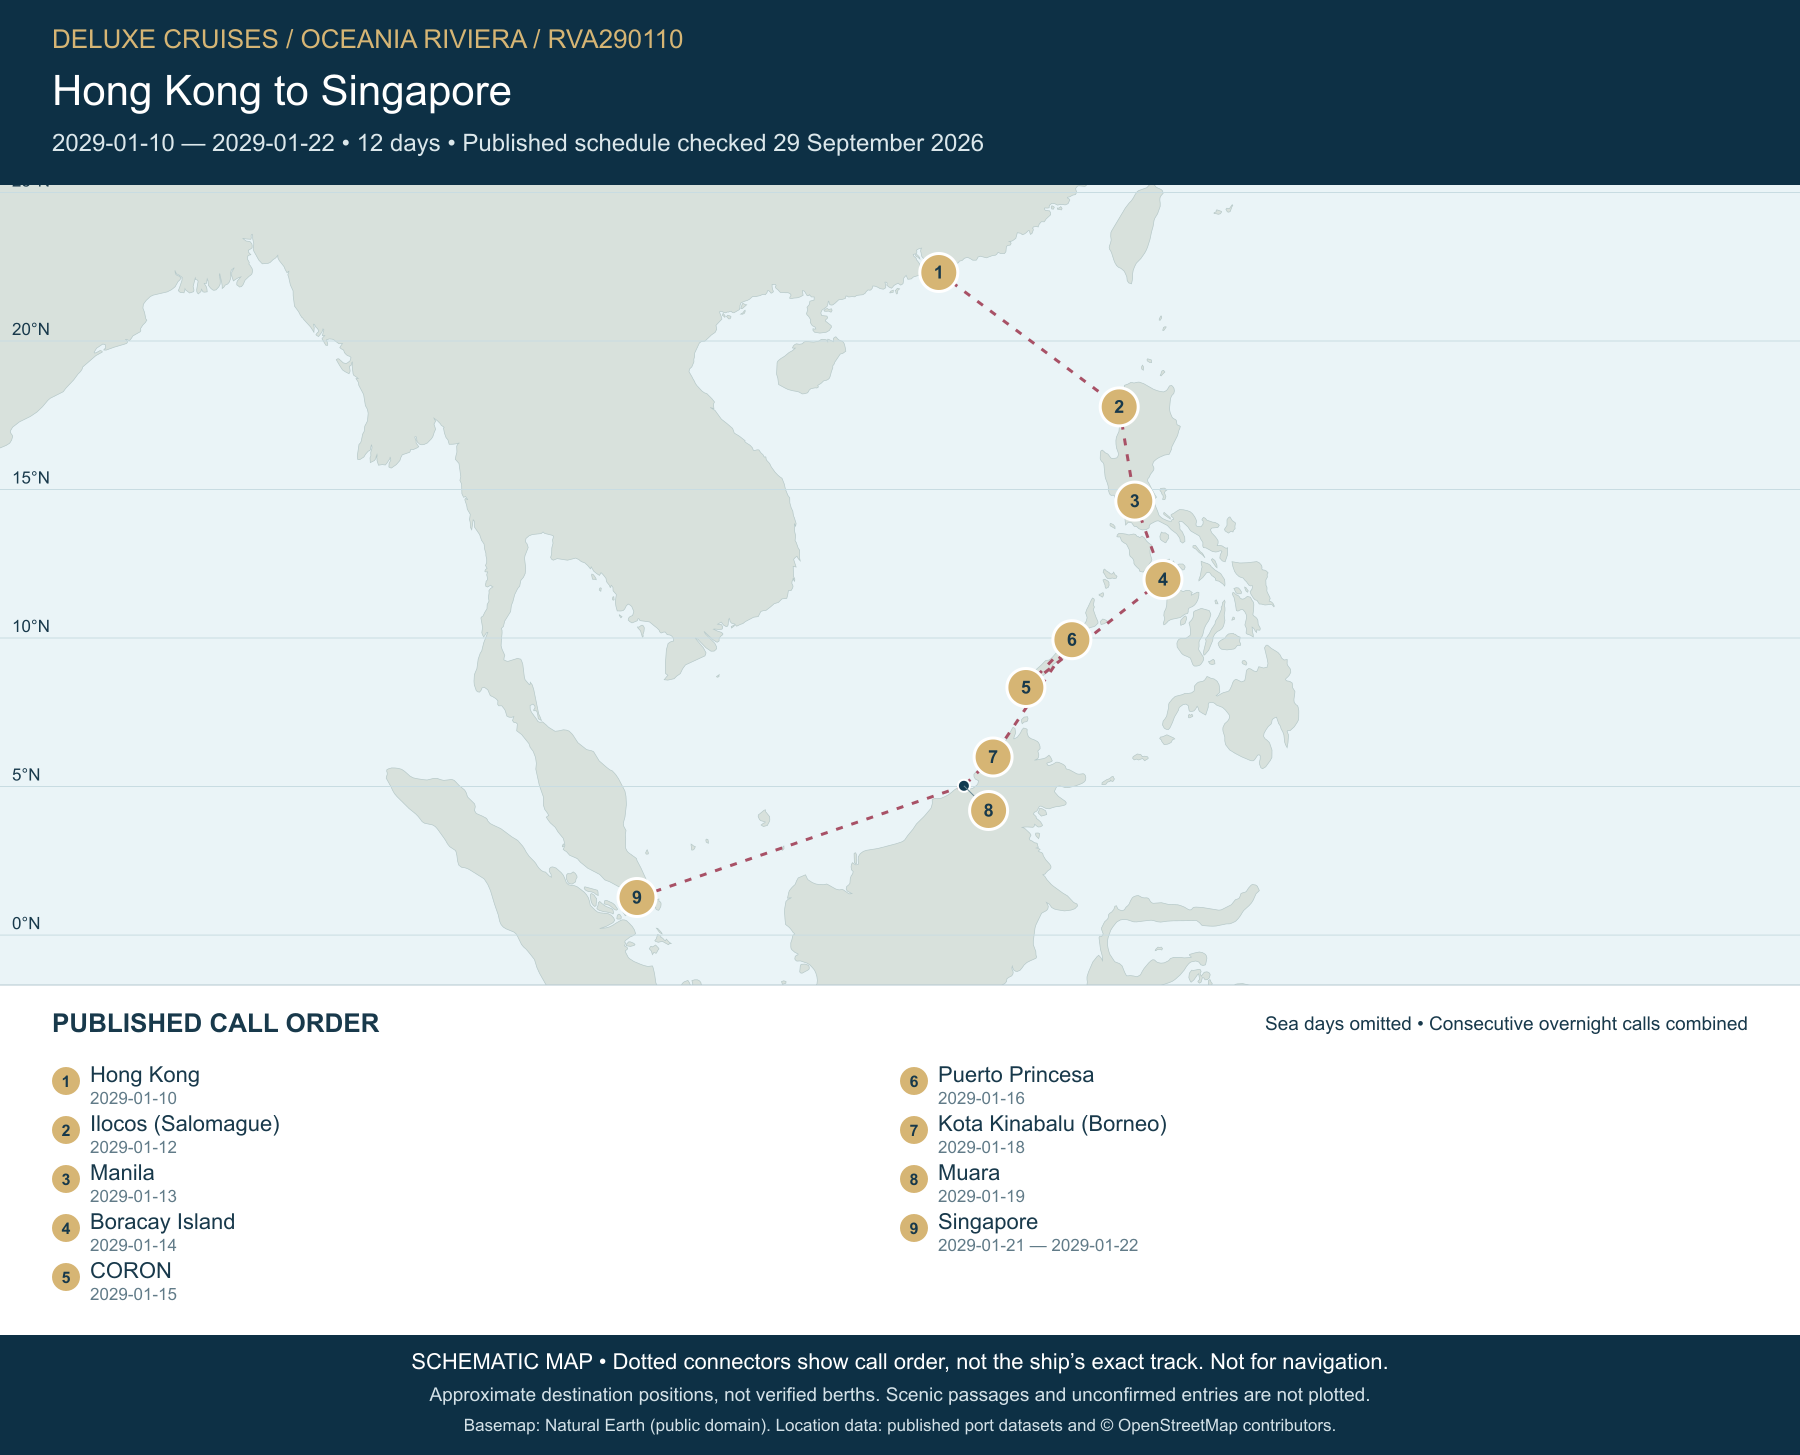Select the Ilocos (Salomague) list entry

pos(185,1124)
